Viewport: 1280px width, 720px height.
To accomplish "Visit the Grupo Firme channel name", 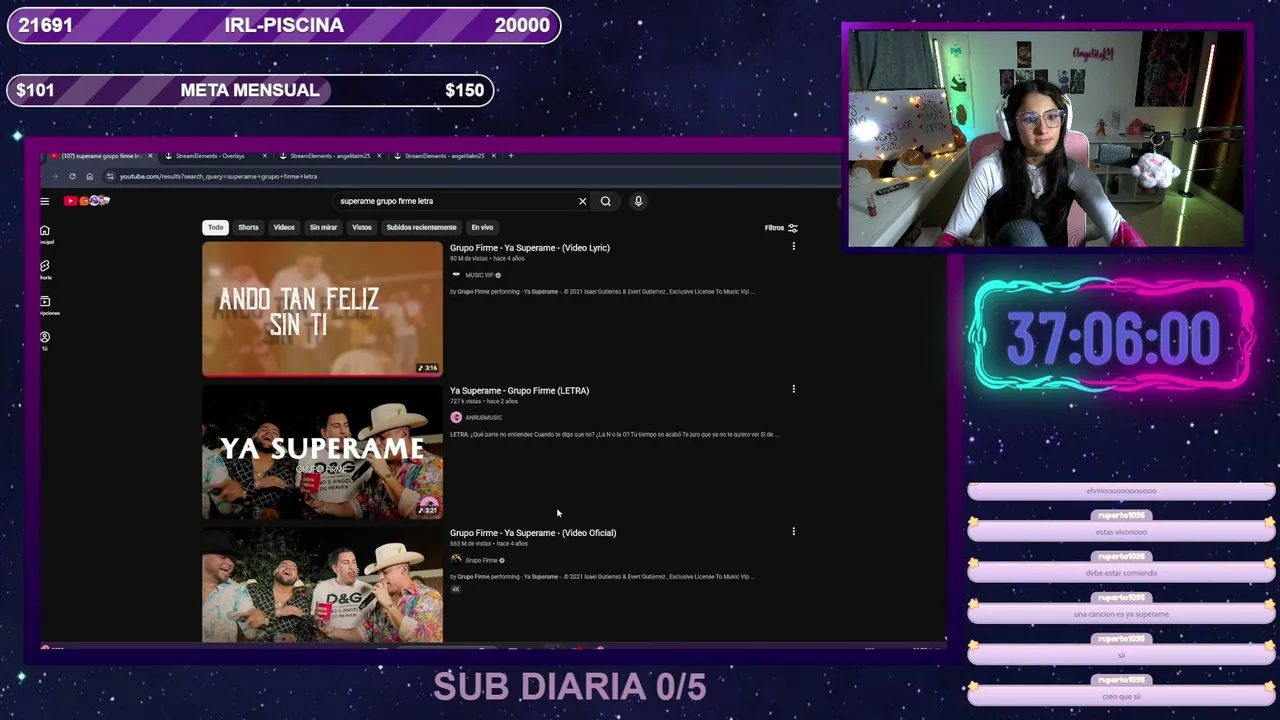I will 481,560.
